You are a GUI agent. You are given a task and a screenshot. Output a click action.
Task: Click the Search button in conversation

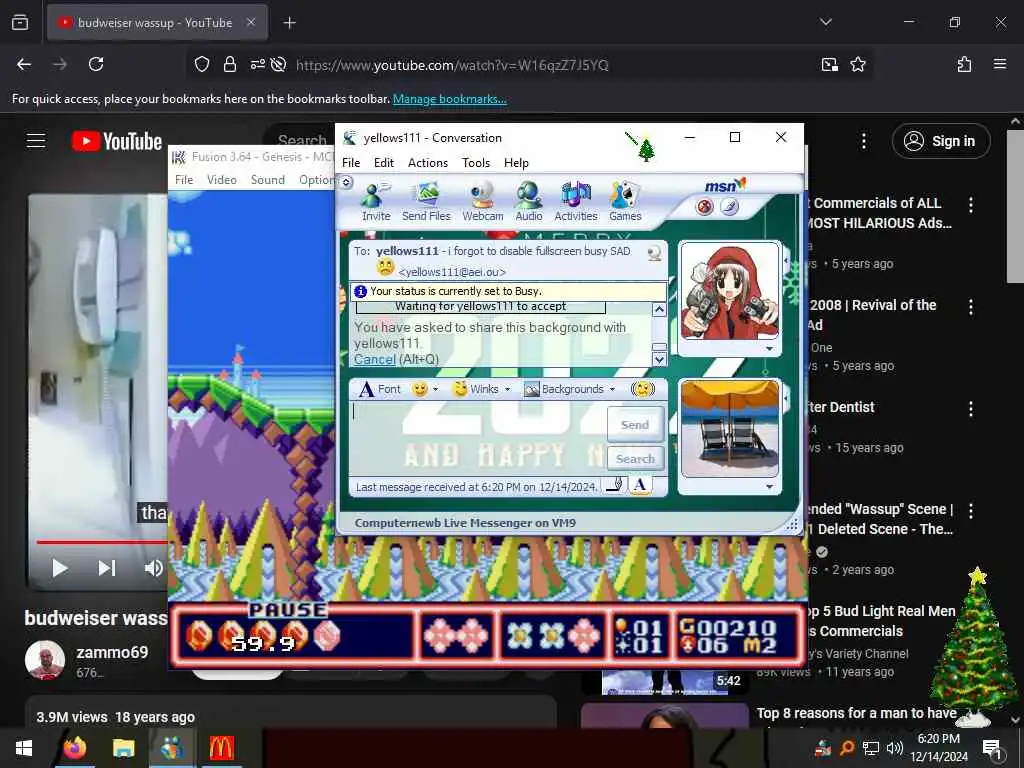coord(635,458)
